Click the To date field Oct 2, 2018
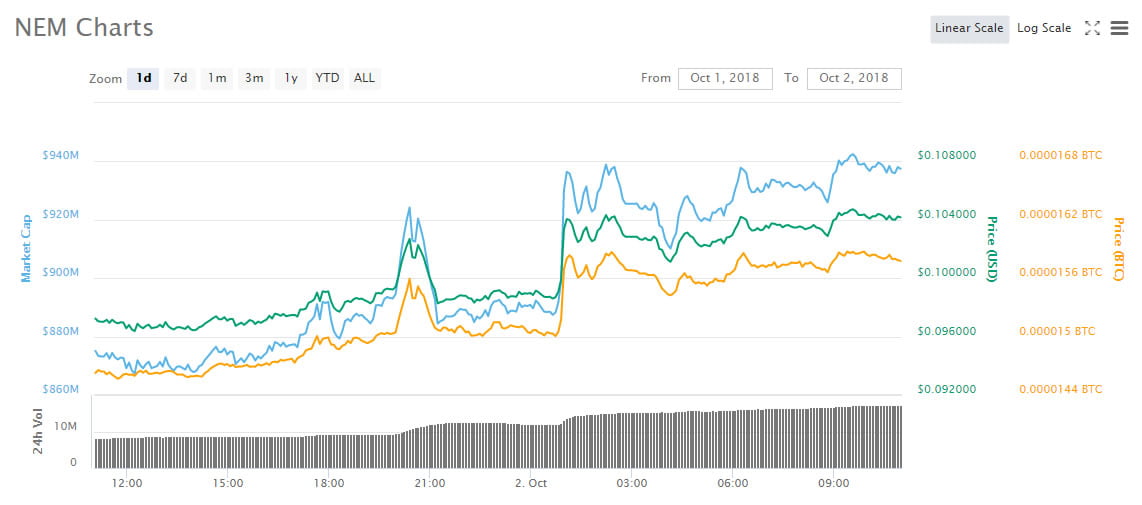 point(854,78)
